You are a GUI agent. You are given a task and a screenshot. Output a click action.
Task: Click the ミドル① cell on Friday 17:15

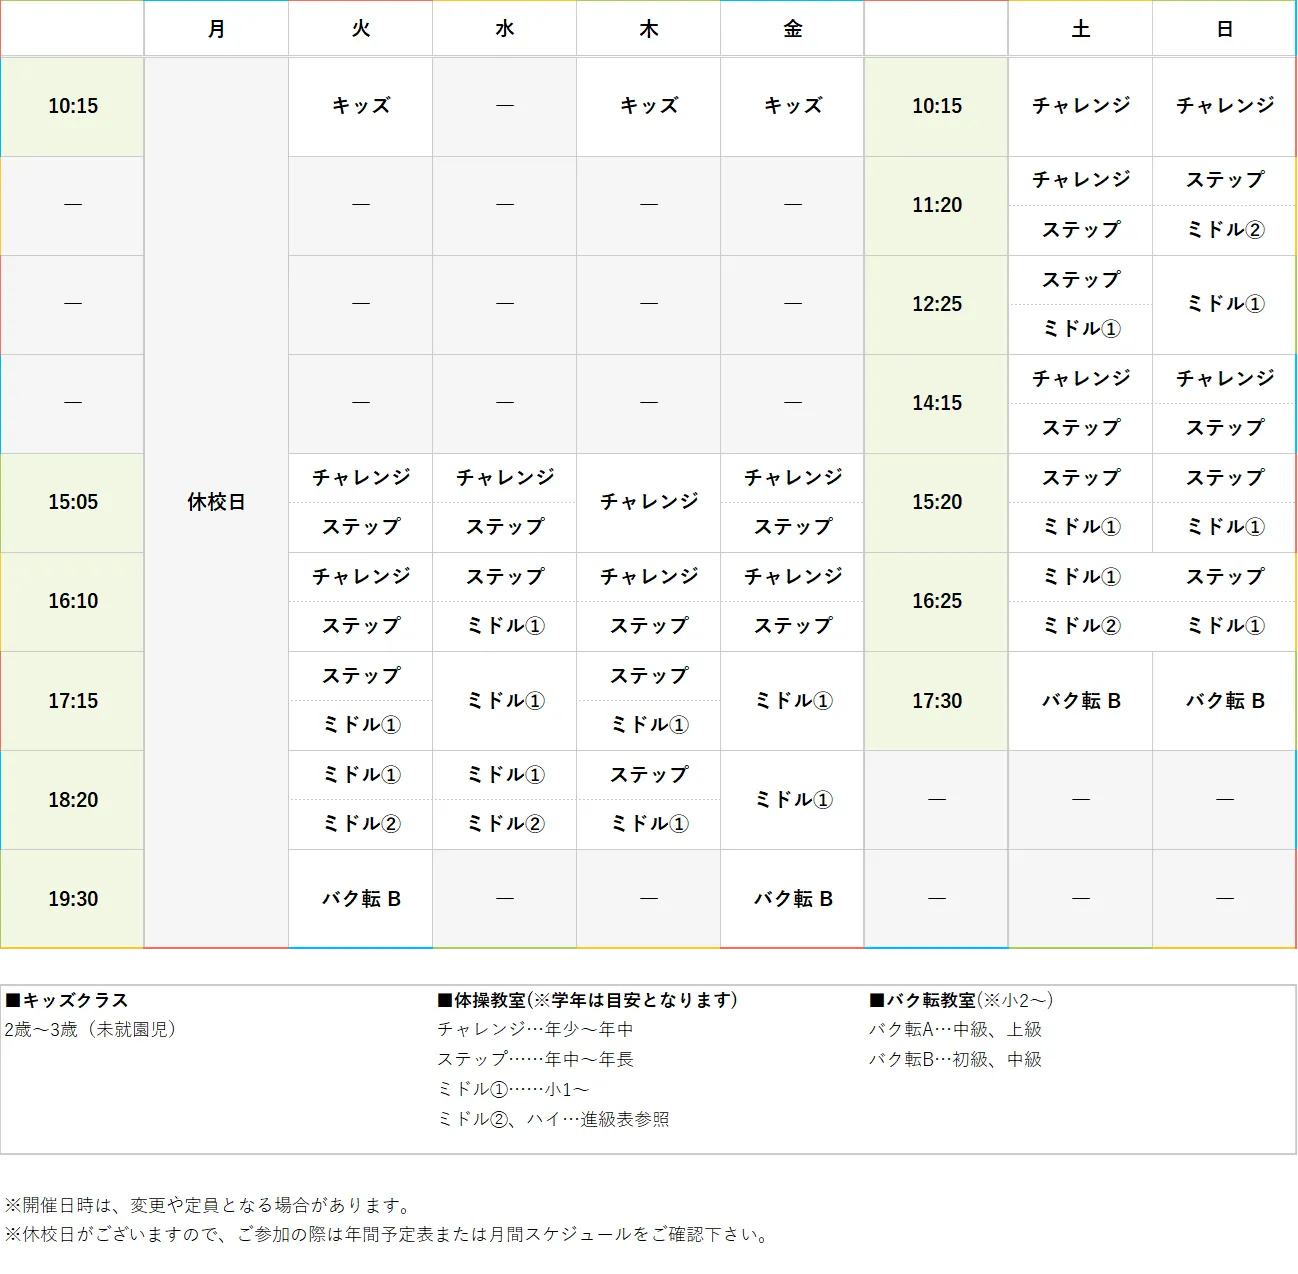(791, 701)
